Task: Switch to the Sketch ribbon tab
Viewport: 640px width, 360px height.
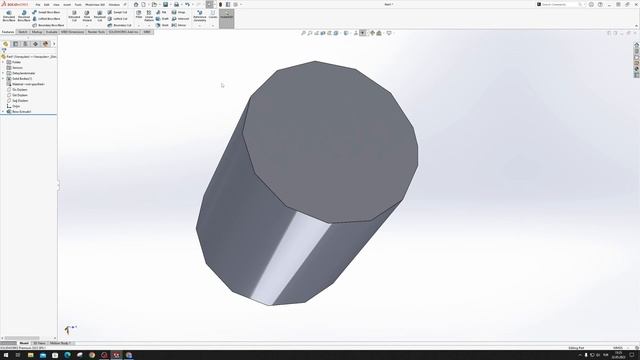Action: coord(23,32)
